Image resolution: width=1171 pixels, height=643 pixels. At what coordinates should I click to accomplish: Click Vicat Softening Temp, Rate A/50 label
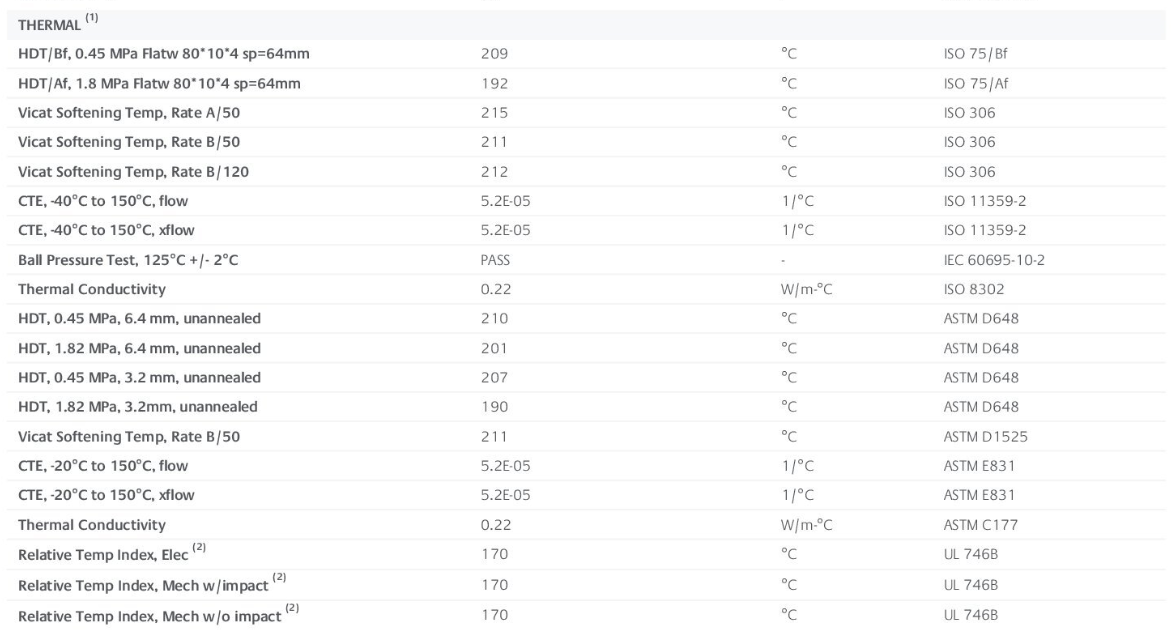coord(129,113)
